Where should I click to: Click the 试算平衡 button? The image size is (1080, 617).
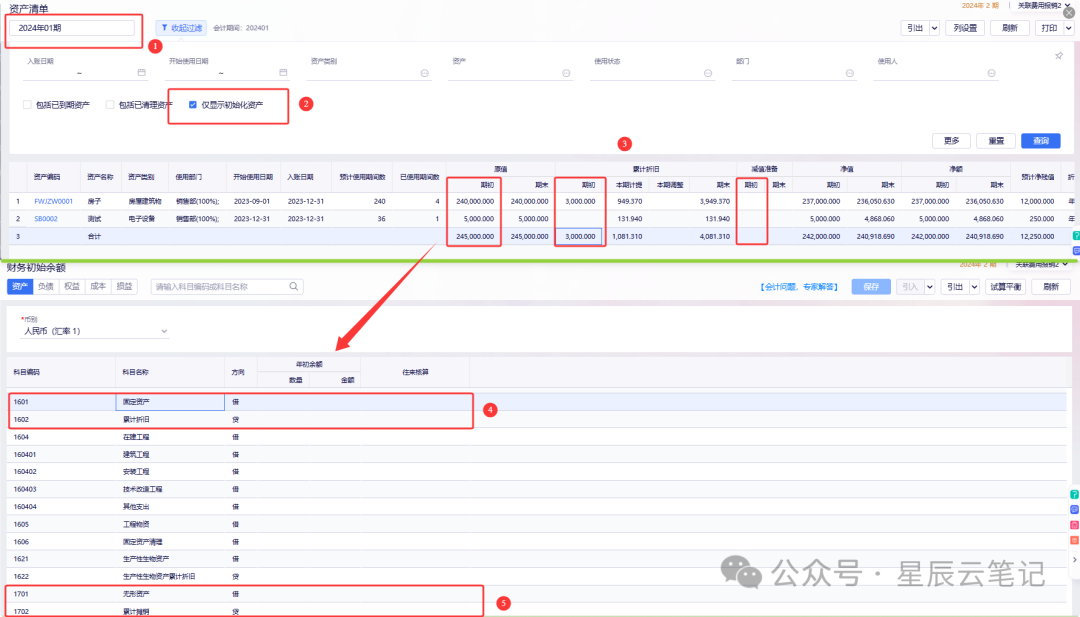click(x=1006, y=287)
